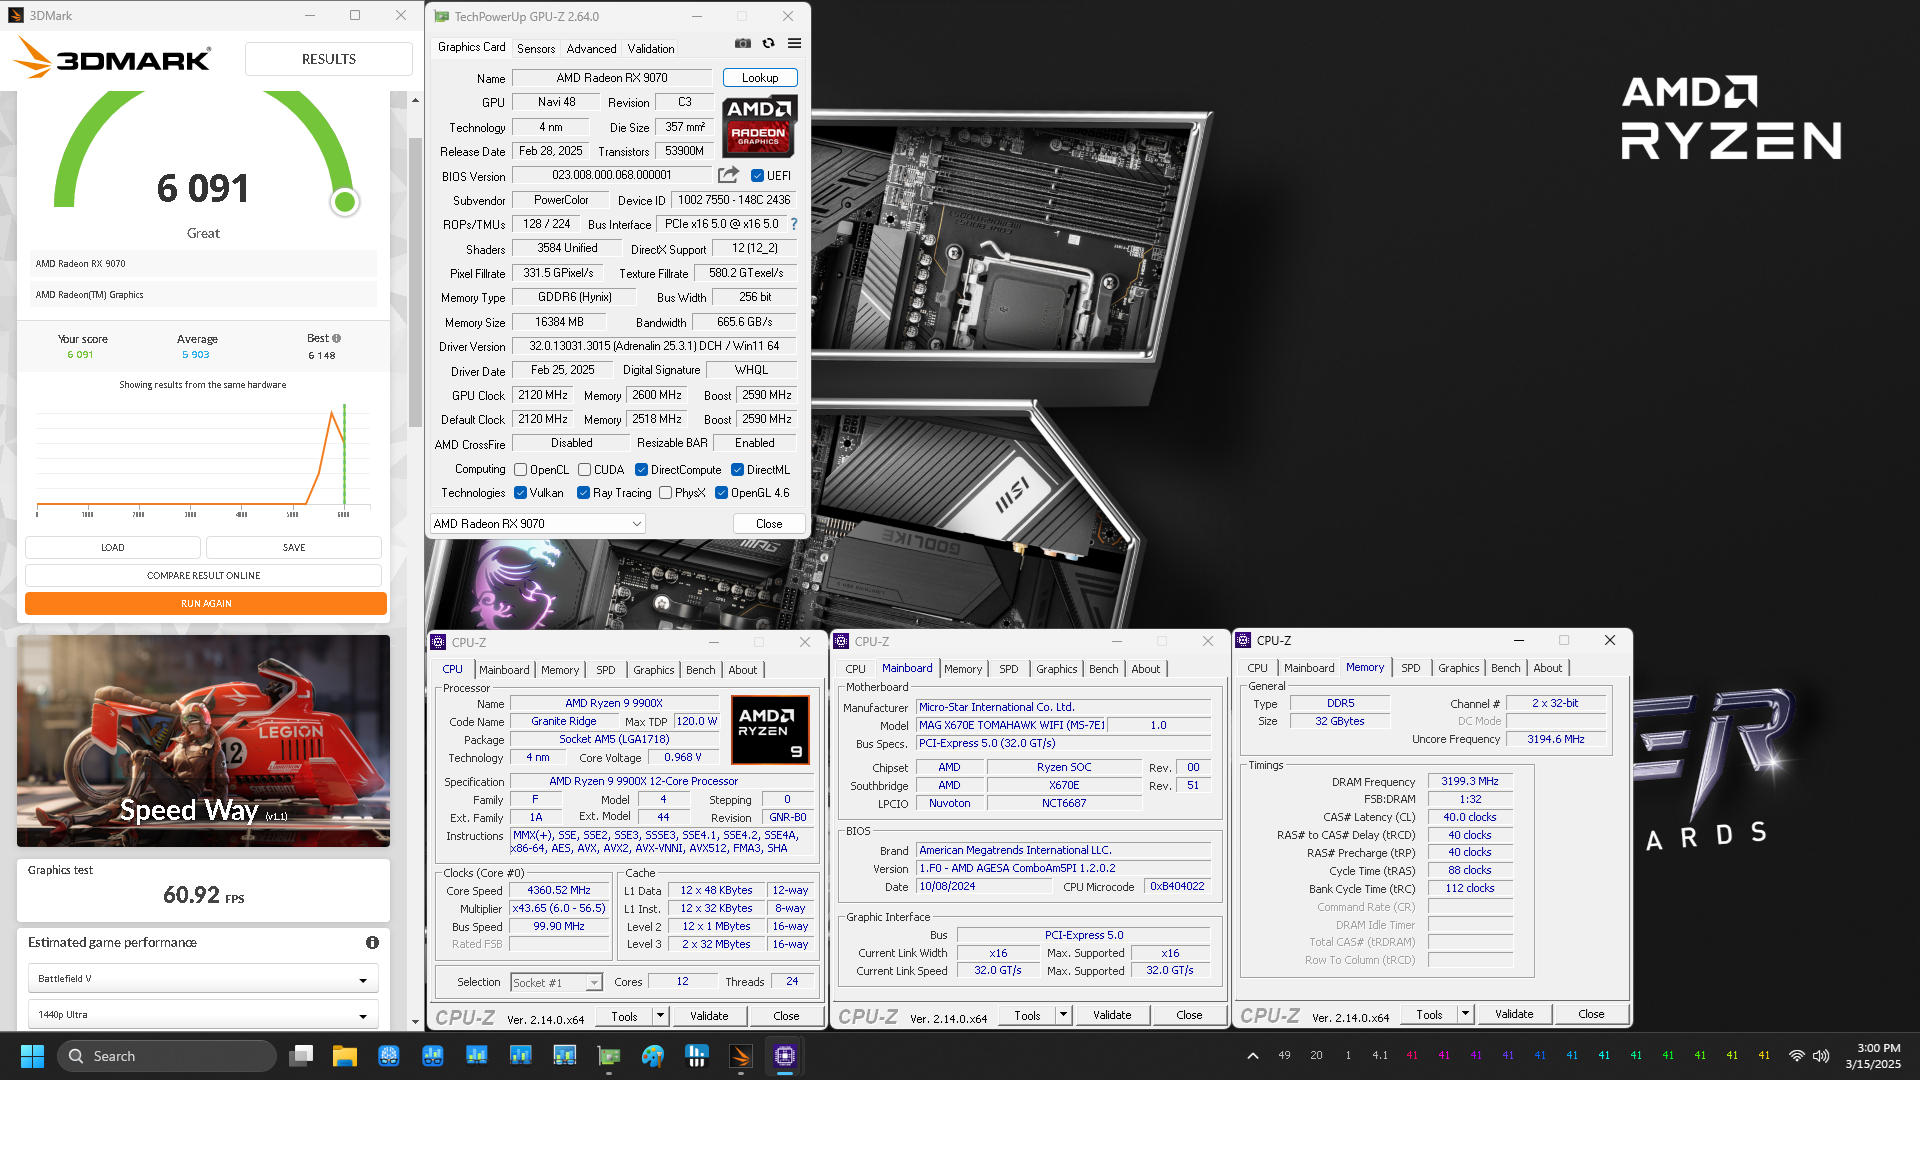Click the AMD Ryzen 9 logo in CPU-Z

click(x=769, y=730)
